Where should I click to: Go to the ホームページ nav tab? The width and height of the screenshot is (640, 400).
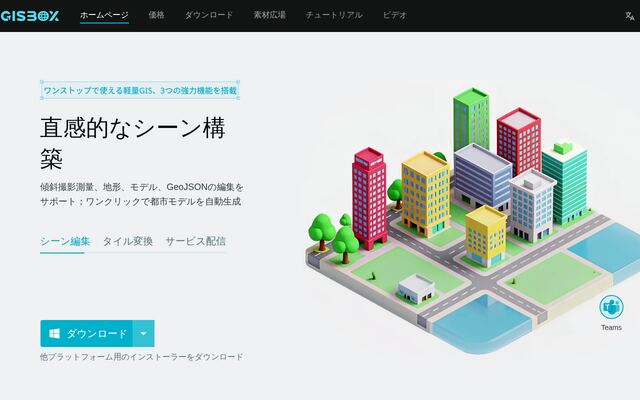tap(104, 15)
